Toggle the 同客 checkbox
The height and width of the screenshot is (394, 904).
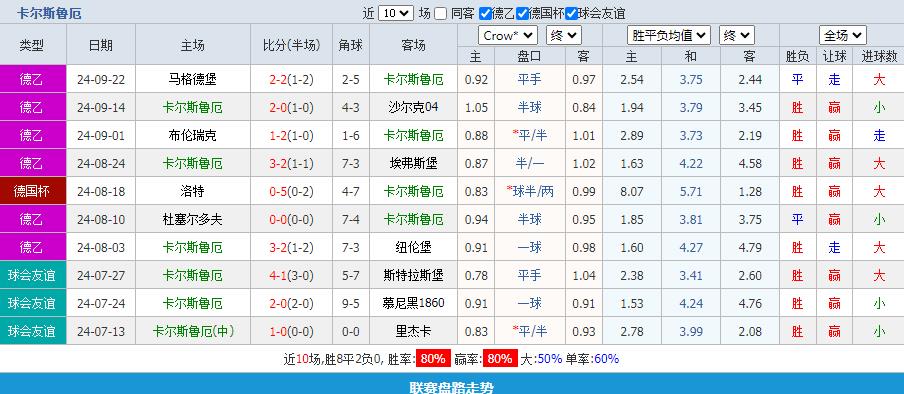coord(440,13)
